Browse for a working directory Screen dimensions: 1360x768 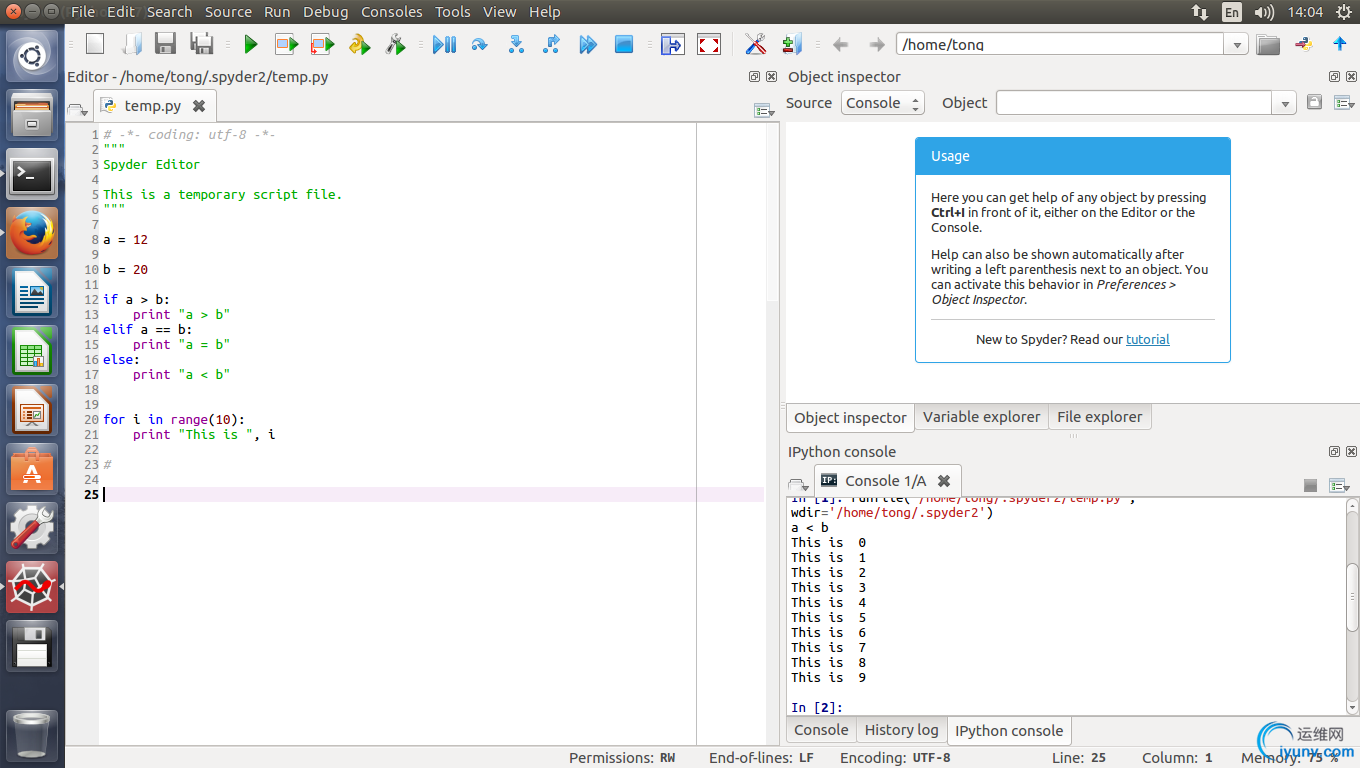click(1268, 44)
